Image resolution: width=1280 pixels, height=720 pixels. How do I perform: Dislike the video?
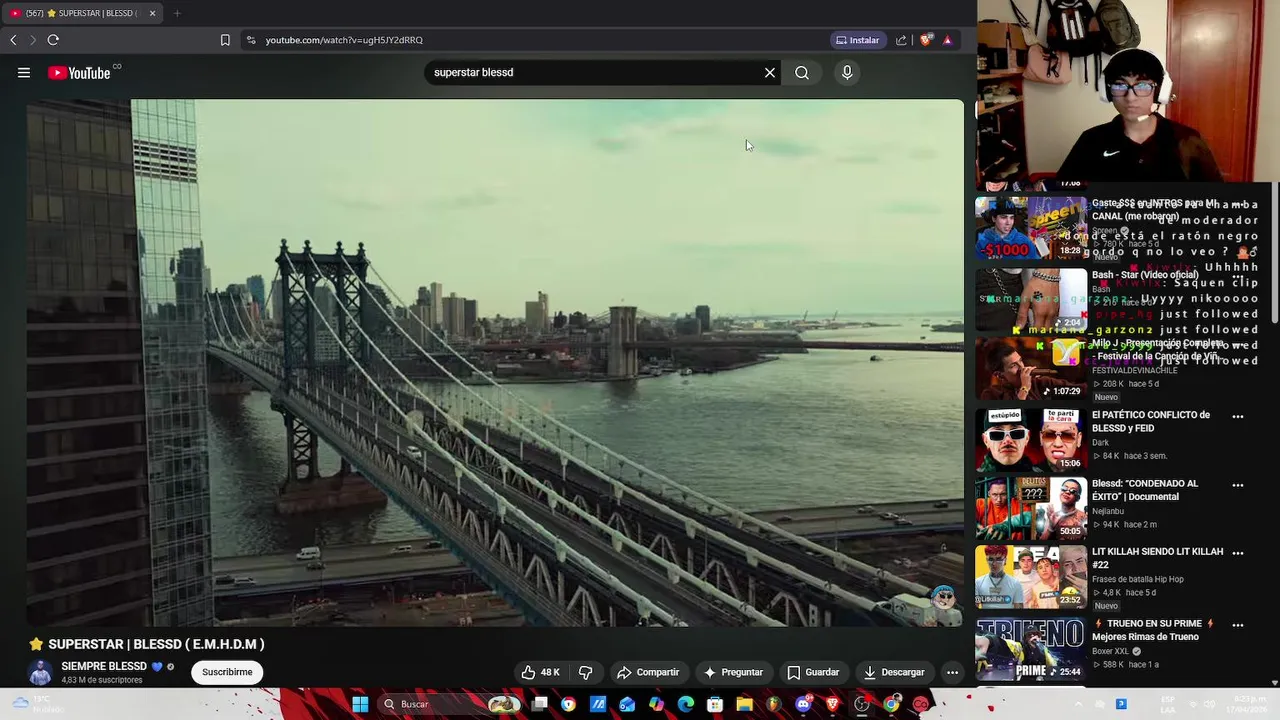pos(586,672)
